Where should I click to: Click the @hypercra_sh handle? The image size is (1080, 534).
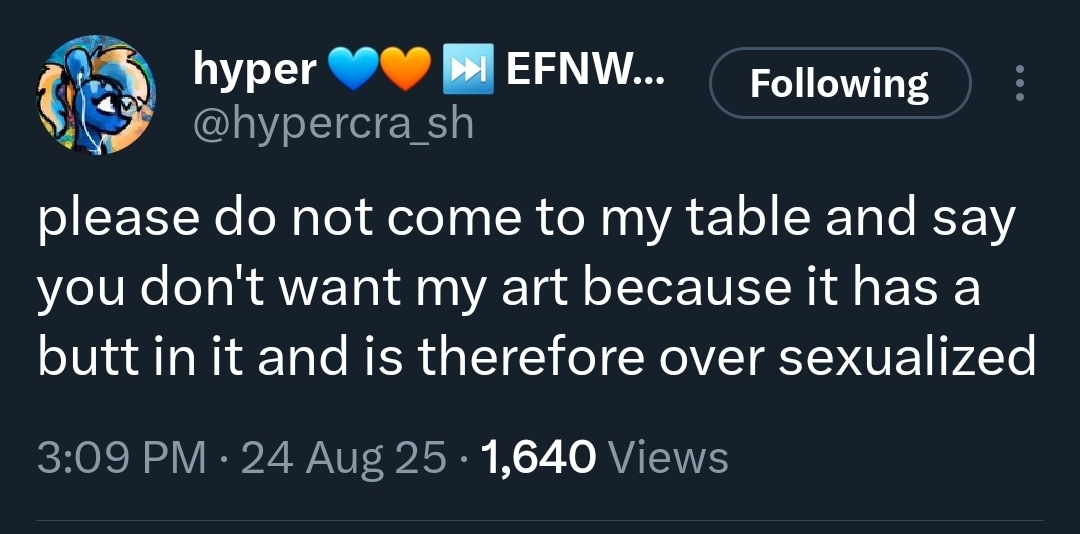332,123
